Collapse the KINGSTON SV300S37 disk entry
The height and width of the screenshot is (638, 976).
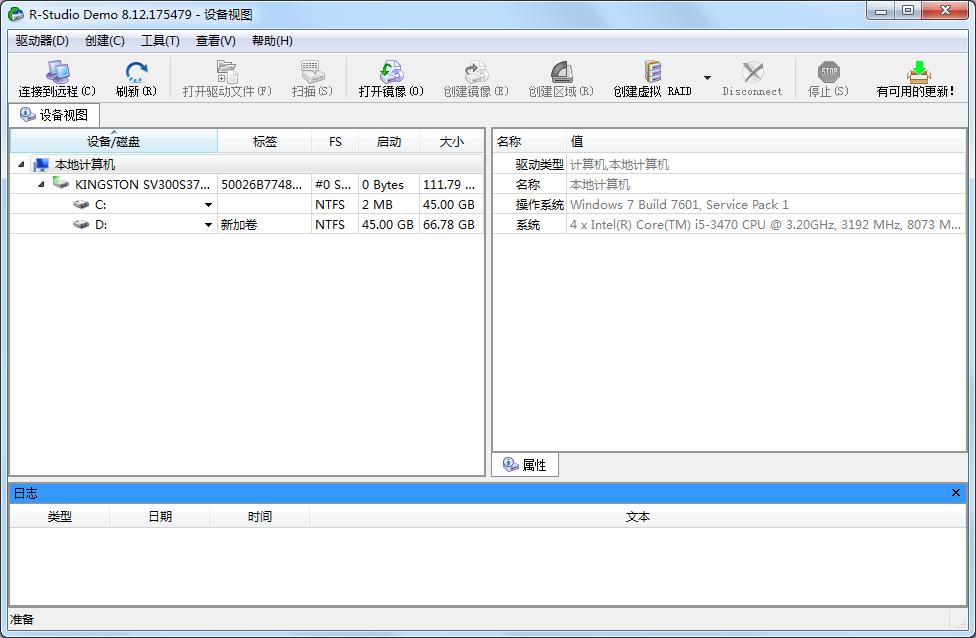pyautogui.click(x=40, y=184)
